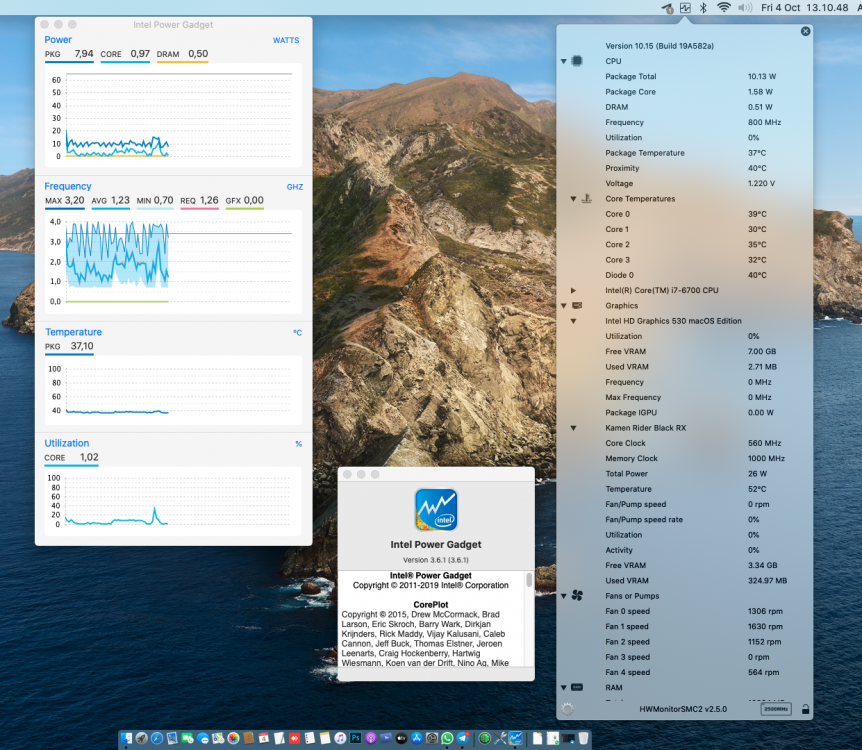
Task: Open Finder from the Dock
Action: click(x=126, y=738)
